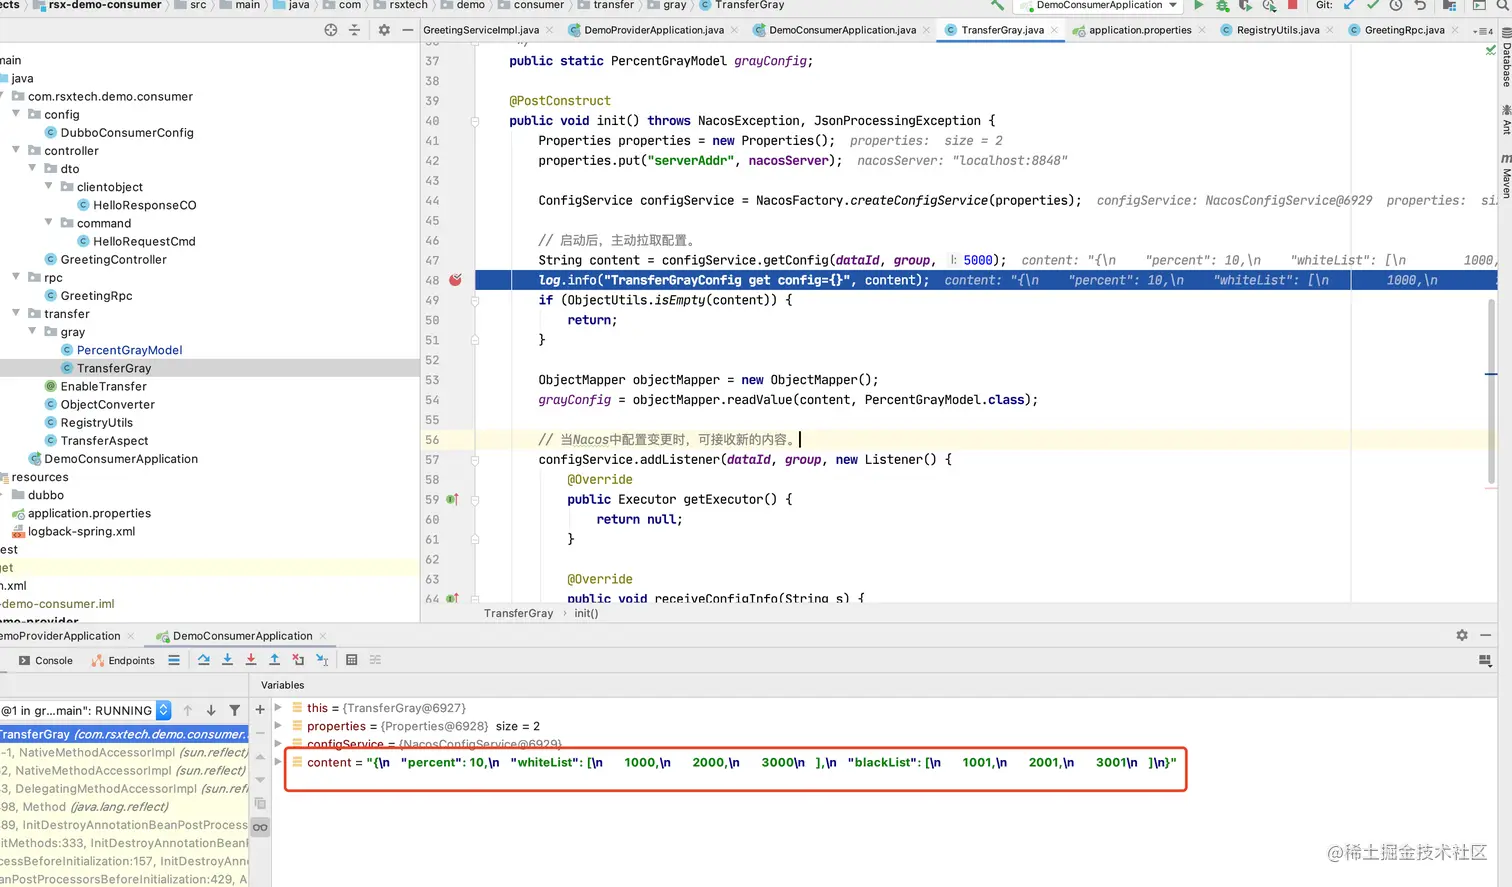The height and width of the screenshot is (887, 1512).
Task: Revert changes with Git rollback arrow
Action: [x=1420, y=5]
